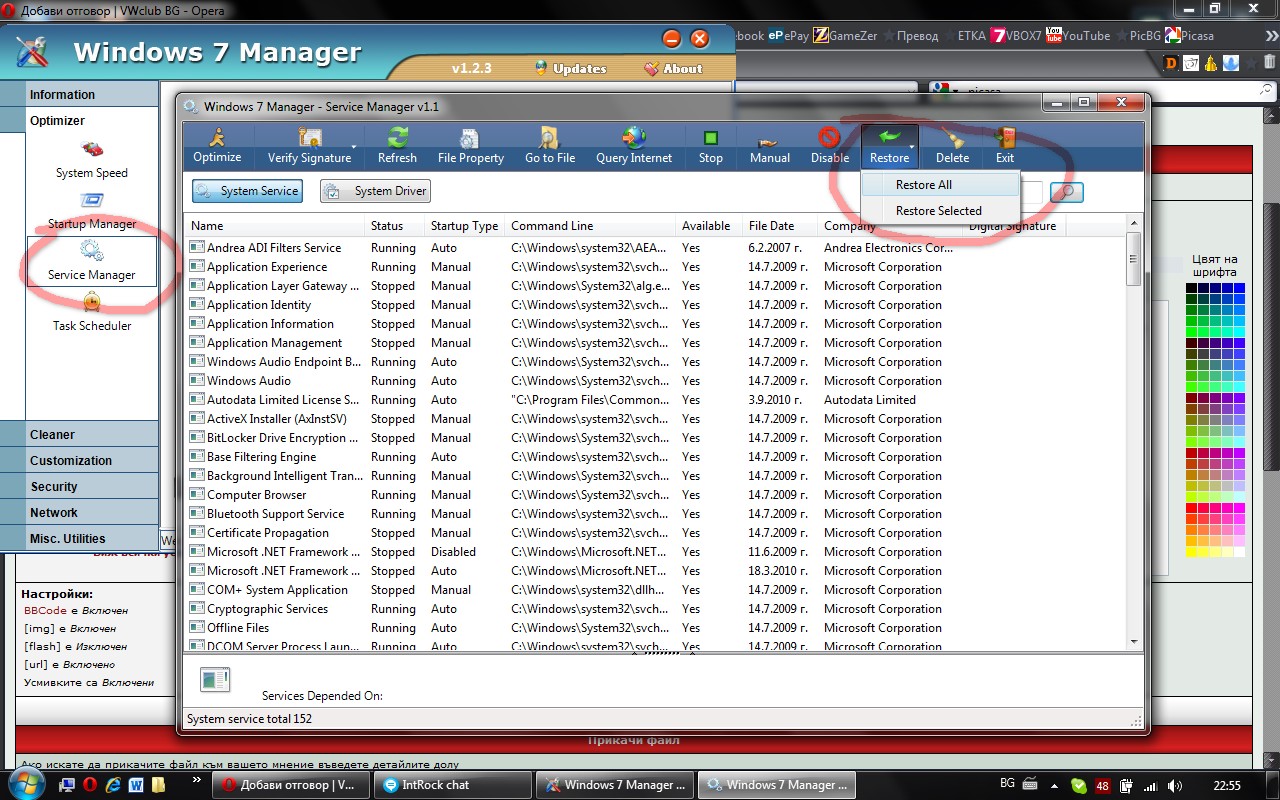
Task: Select Andrea ADI Filters Service row
Action: (x=655, y=248)
